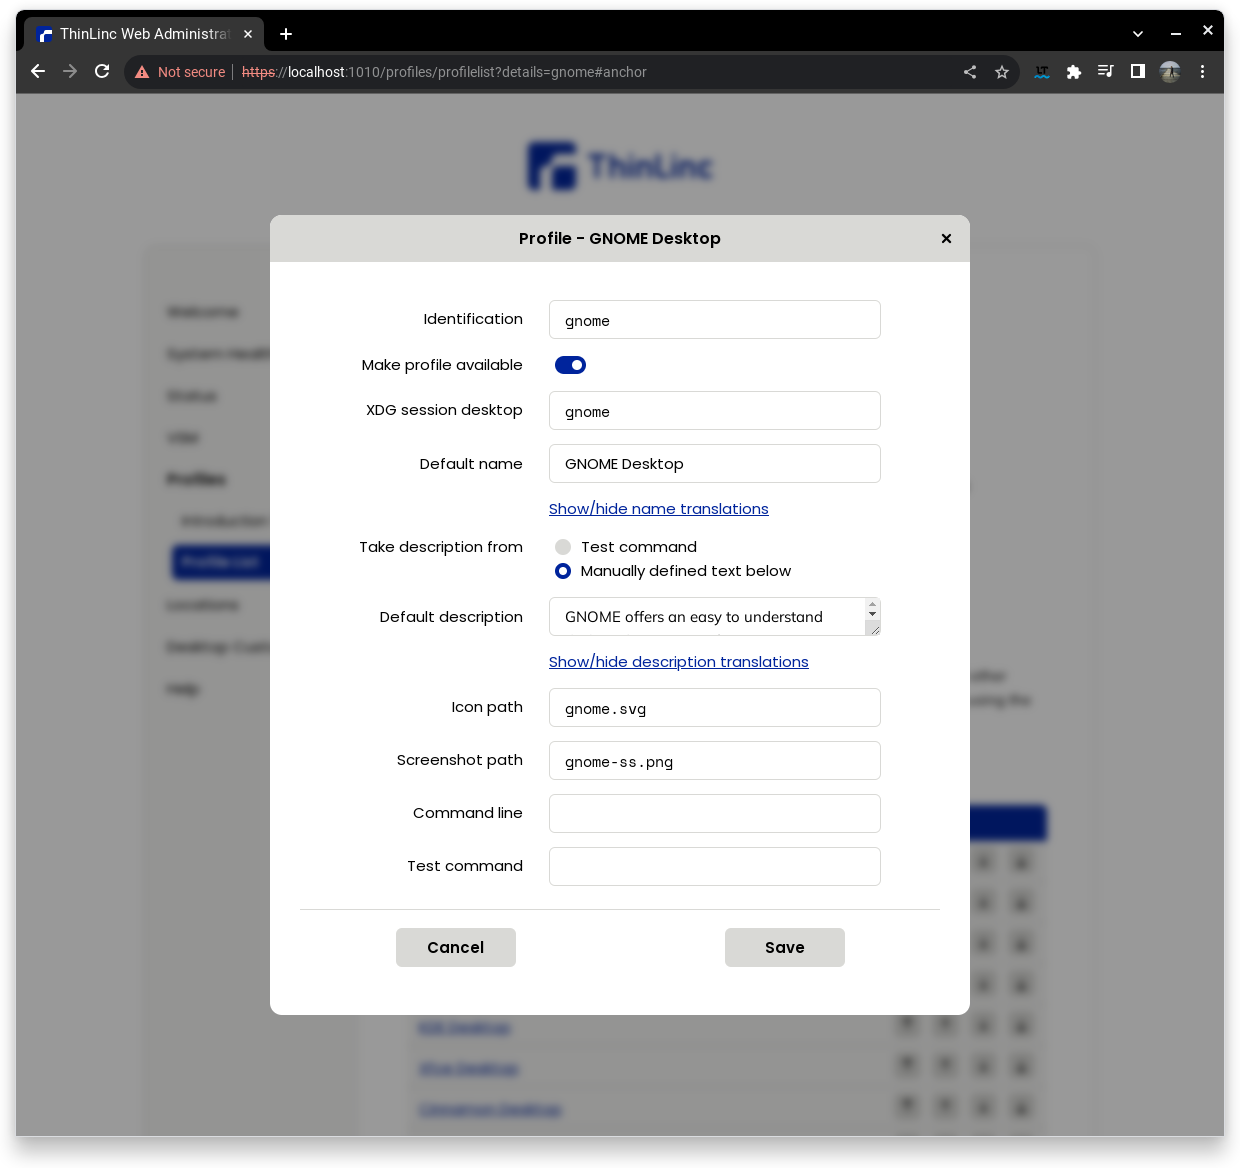Click the XDG session desktop field
The width and height of the screenshot is (1240, 1168).
click(x=715, y=411)
